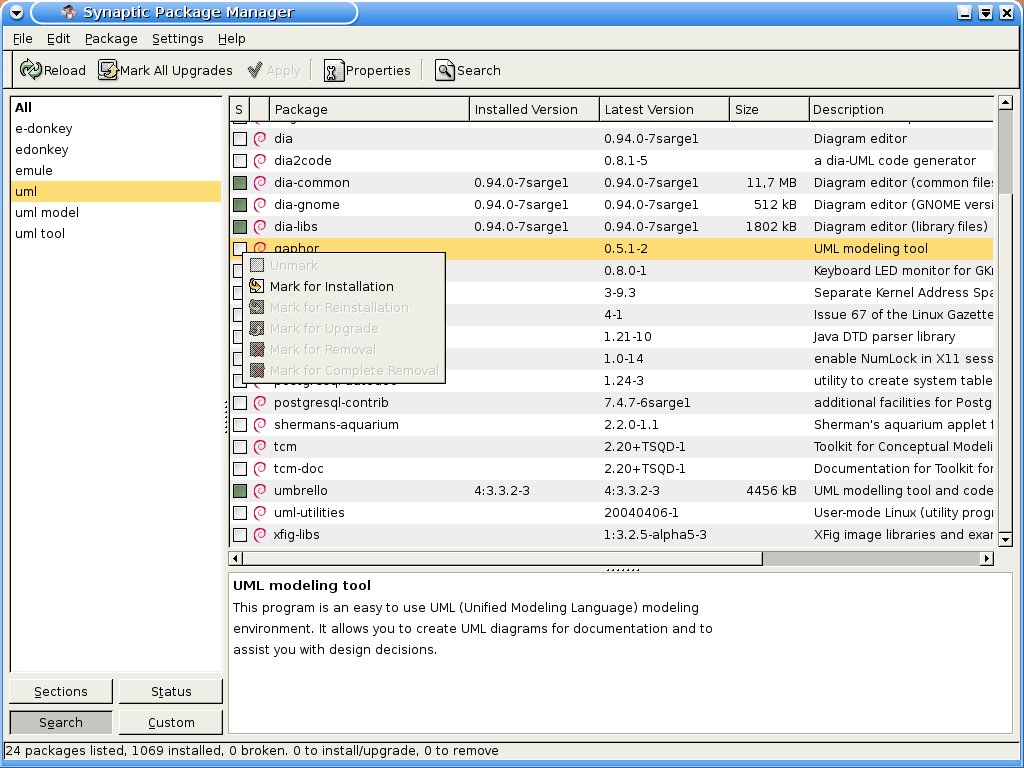Screen dimensions: 1024x768
Task: Open the window menu arrow in title bar
Action: (x=16, y=12)
